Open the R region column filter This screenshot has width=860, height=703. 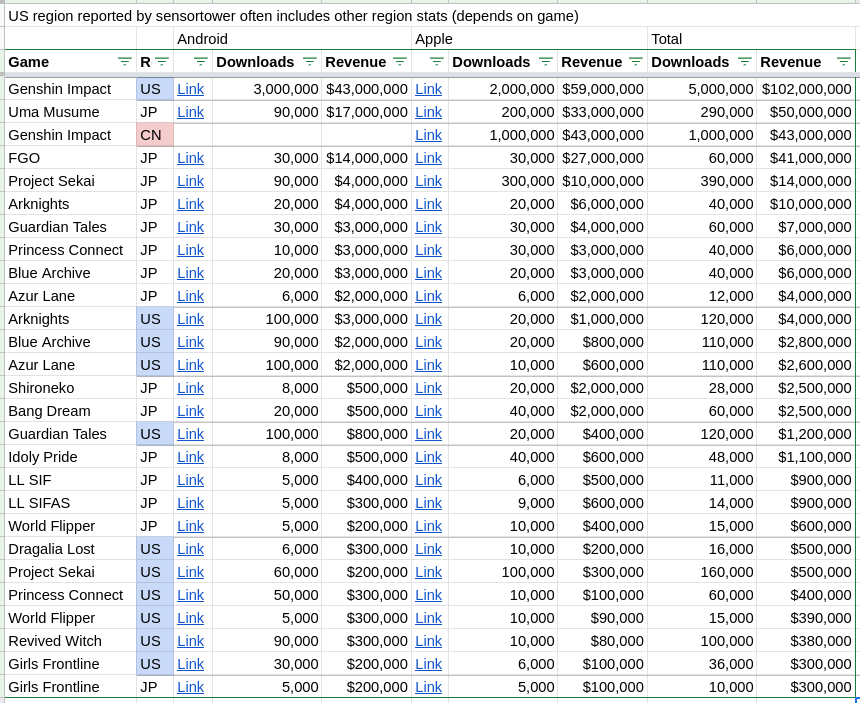click(161, 62)
